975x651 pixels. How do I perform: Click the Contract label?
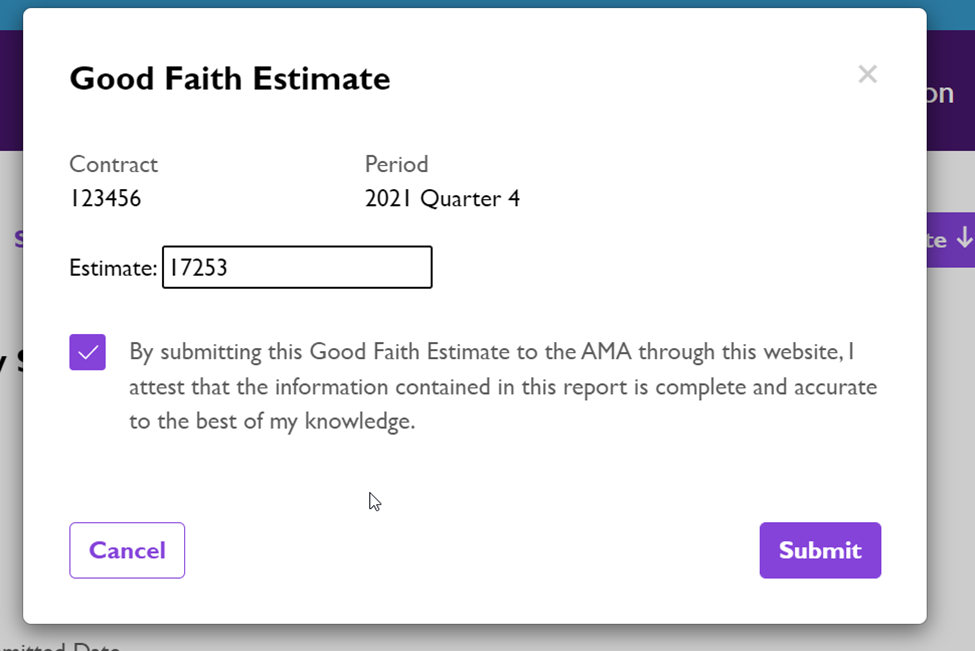tap(113, 164)
